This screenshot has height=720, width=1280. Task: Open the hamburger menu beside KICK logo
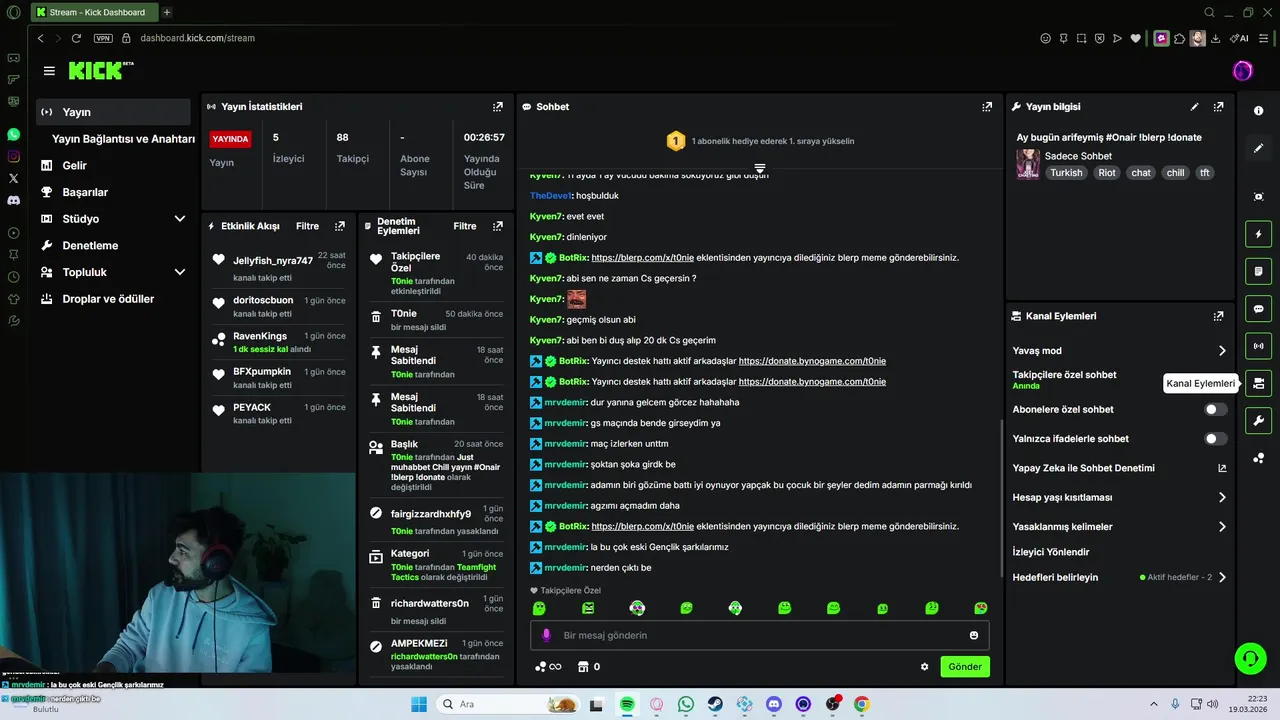click(49, 71)
